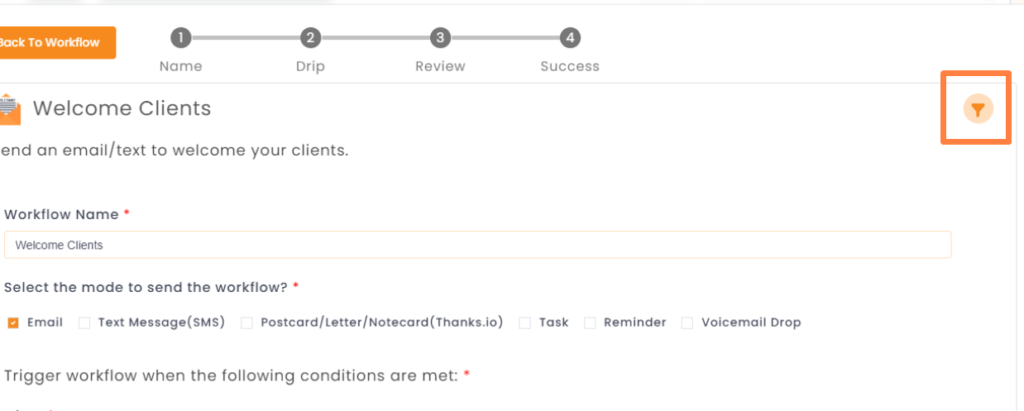The image size is (1024, 411).
Task: Enable the Text Message(SMS) checkbox
Action: [x=84, y=323]
